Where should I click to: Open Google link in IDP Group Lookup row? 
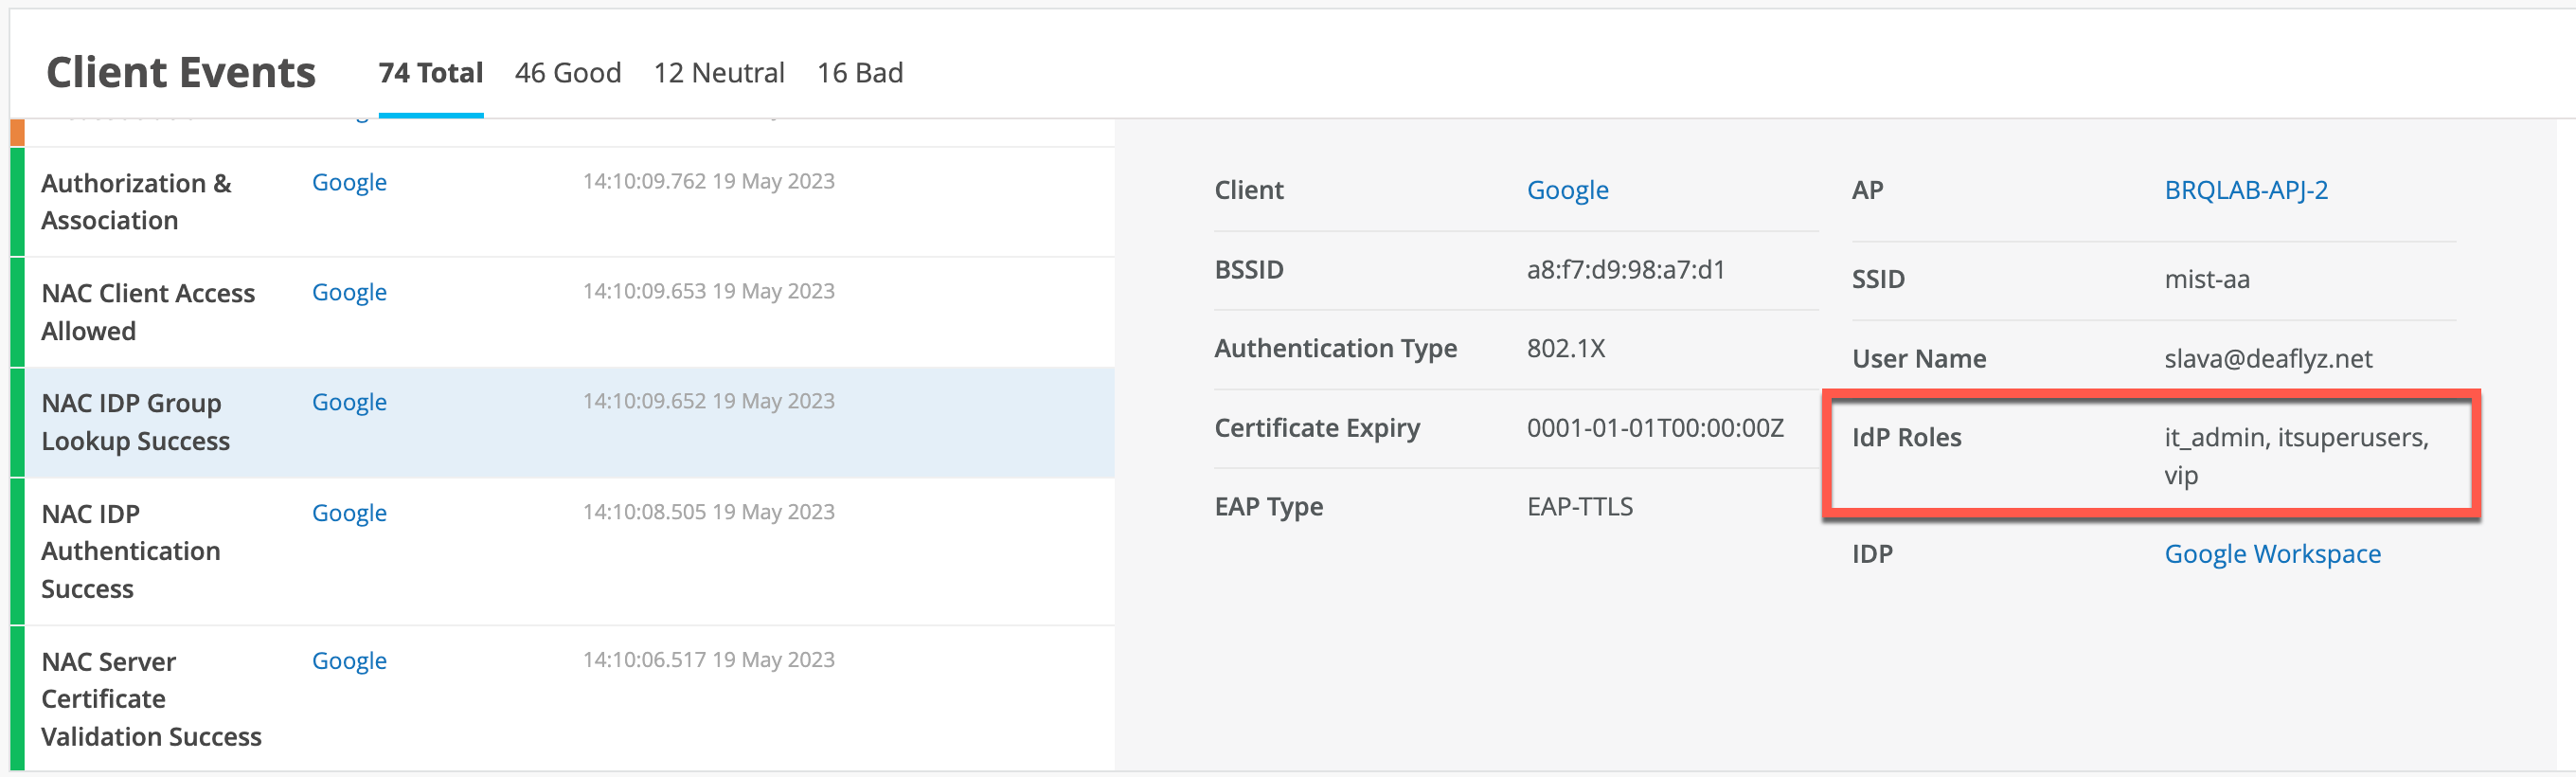(349, 403)
